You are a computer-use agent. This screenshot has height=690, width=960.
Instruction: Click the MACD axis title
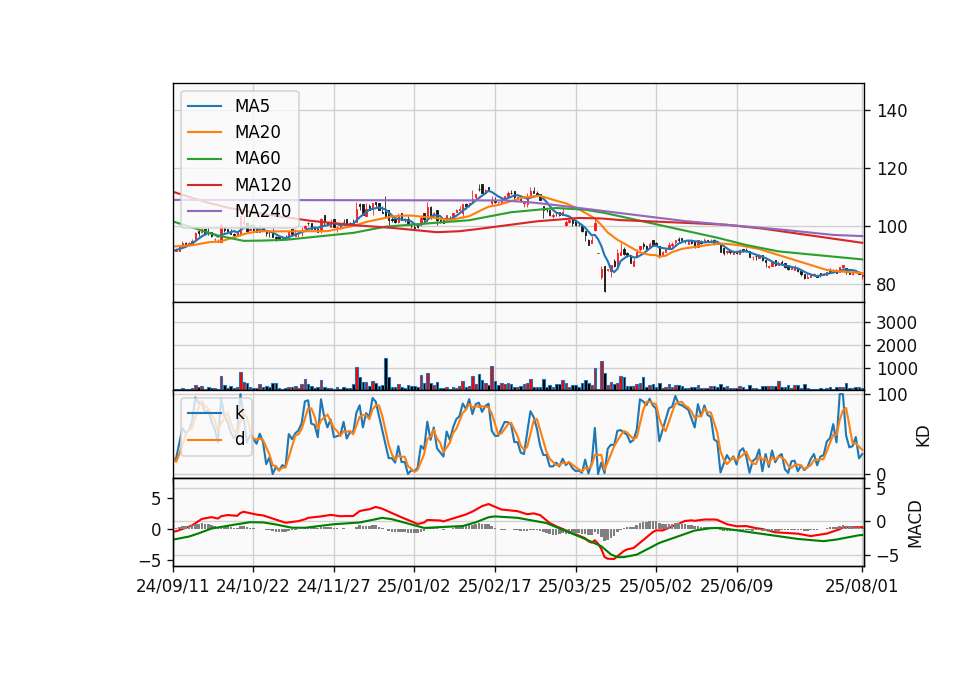pos(915,524)
